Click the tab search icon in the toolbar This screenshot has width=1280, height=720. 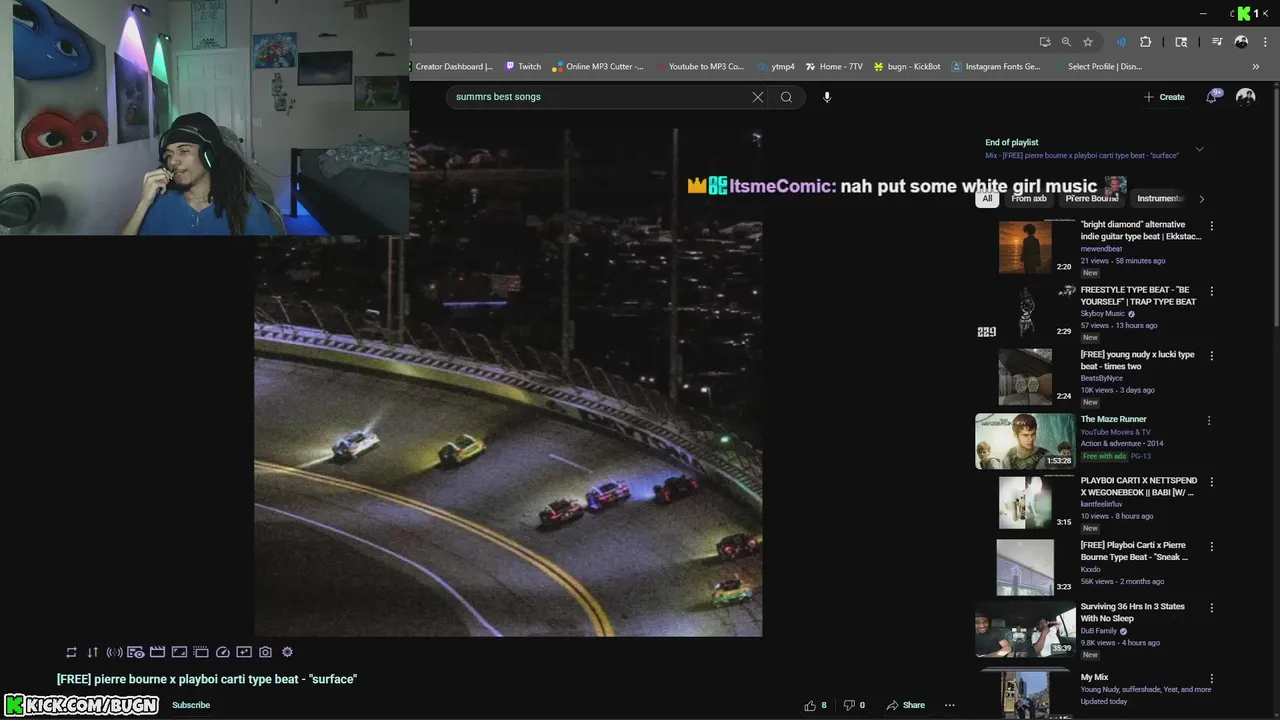[1181, 42]
